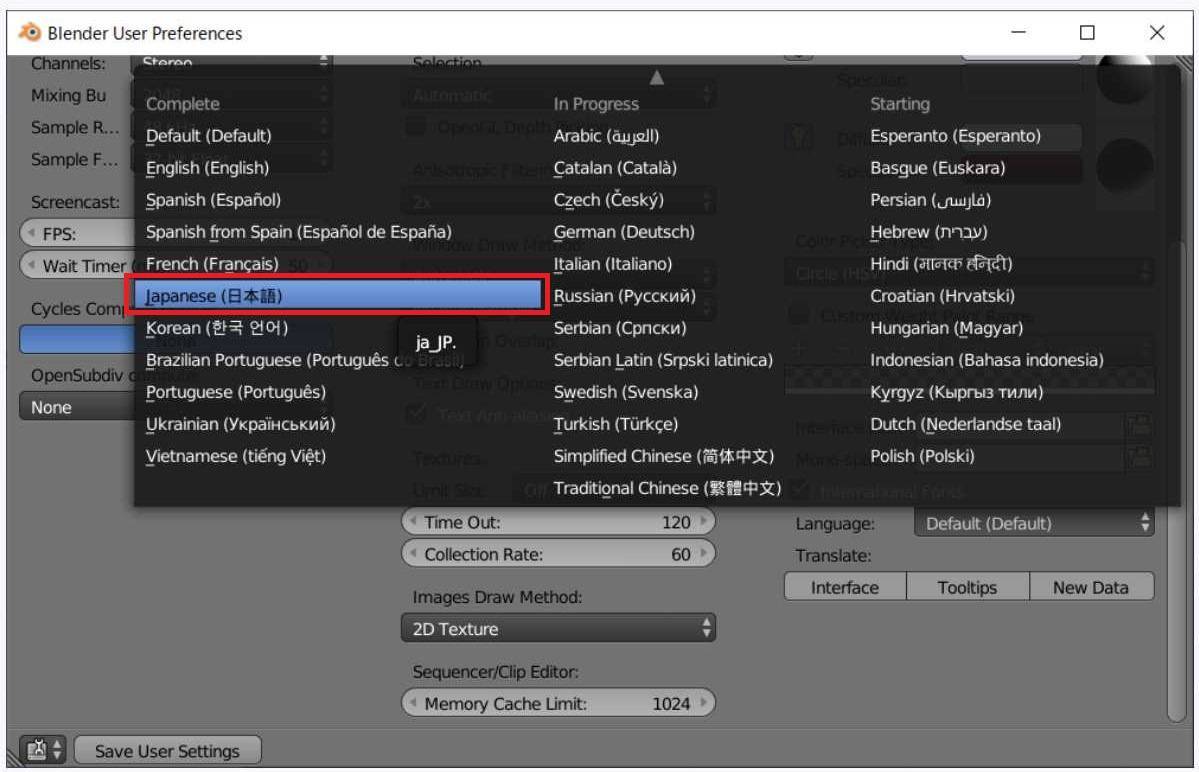
Task: Choose Arabic language entry
Action: pos(606,135)
